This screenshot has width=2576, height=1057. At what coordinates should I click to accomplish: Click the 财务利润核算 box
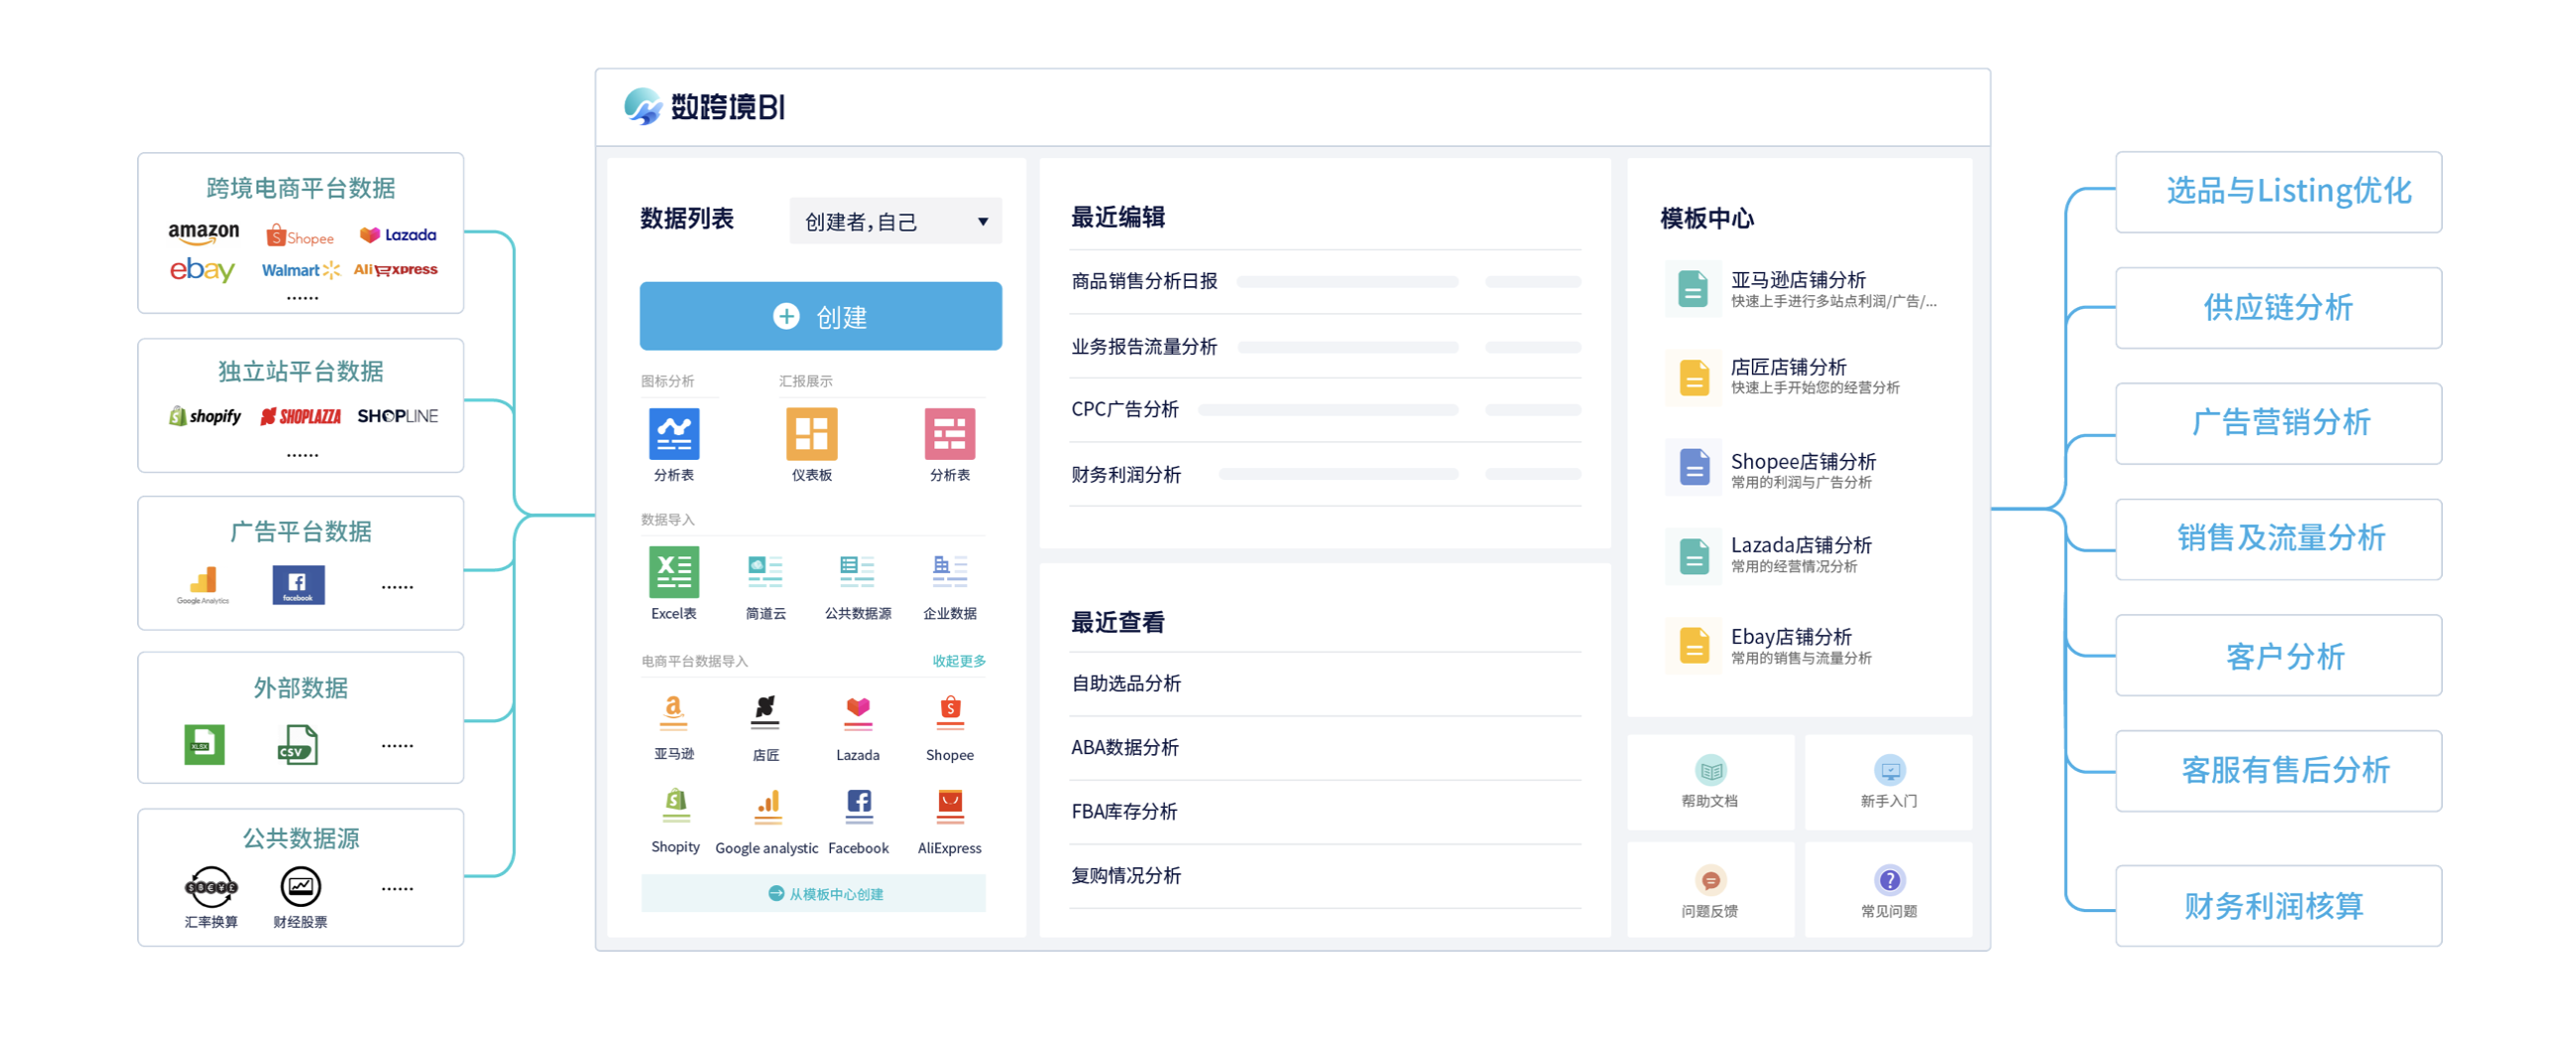click(x=2278, y=906)
